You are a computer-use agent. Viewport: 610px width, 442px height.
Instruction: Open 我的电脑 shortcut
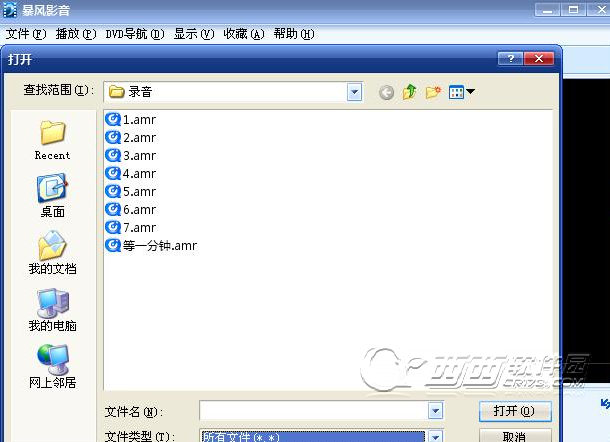[x=53, y=310]
